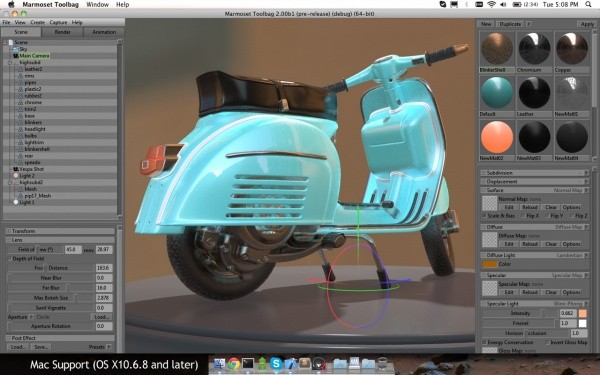The height and width of the screenshot is (375, 600).
Task: Click the Field of View value field
Action: 73,249
